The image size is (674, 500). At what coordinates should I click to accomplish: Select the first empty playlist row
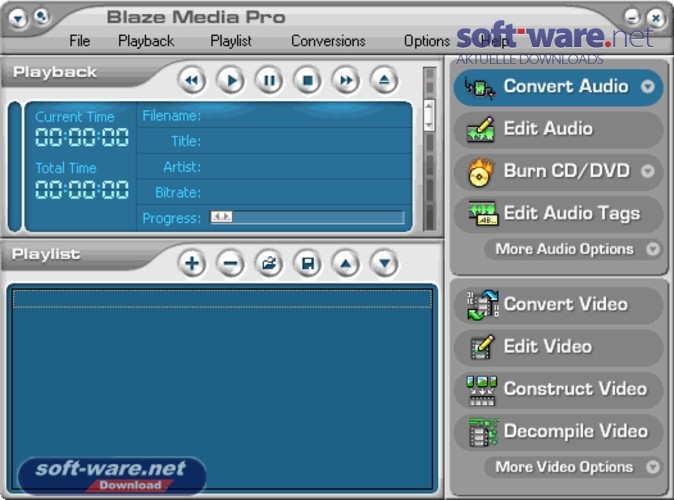click(x=222, y=299)
